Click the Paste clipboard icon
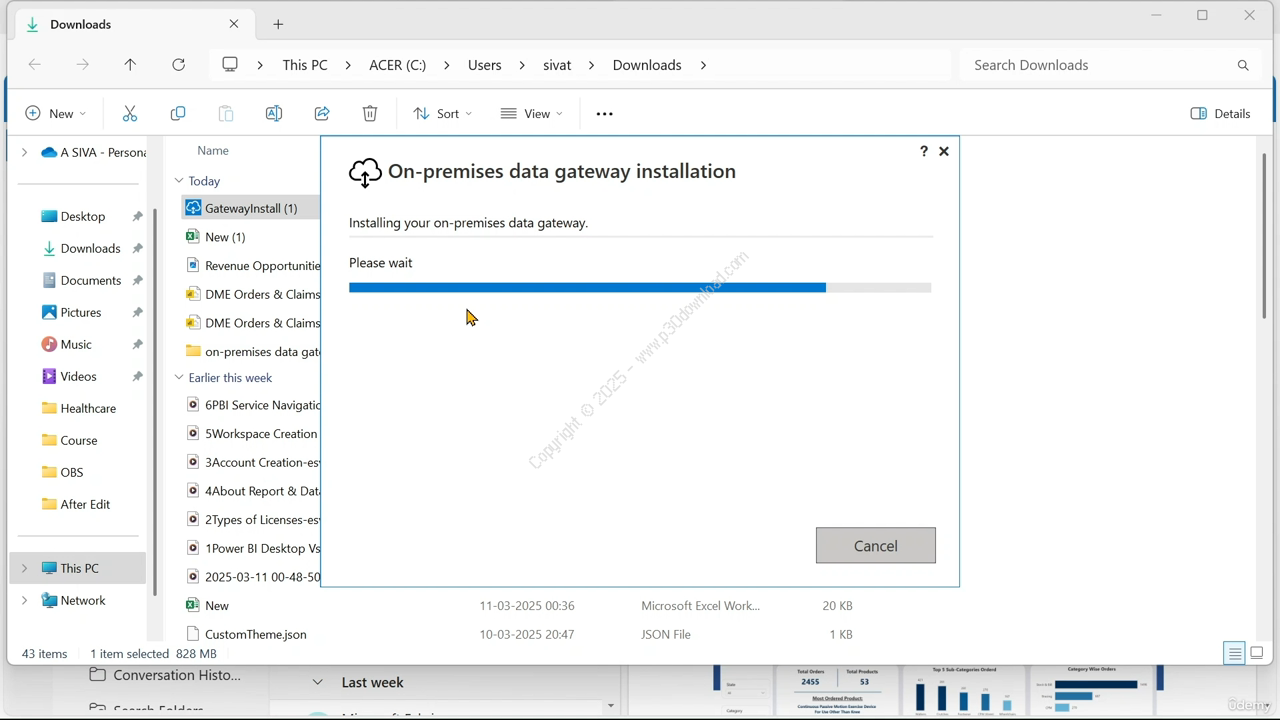The image size is (1280, 720). 226,114
